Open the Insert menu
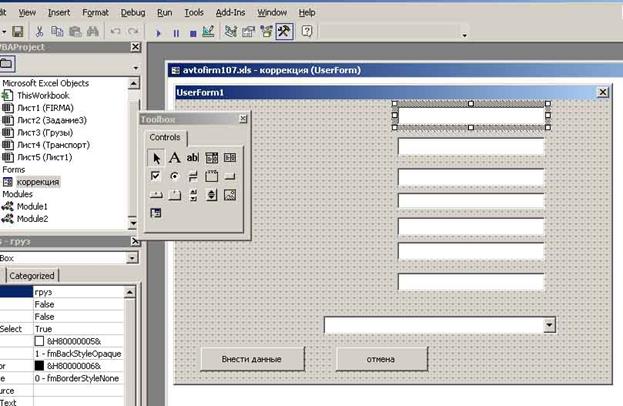623x406 pixels. 59,13
